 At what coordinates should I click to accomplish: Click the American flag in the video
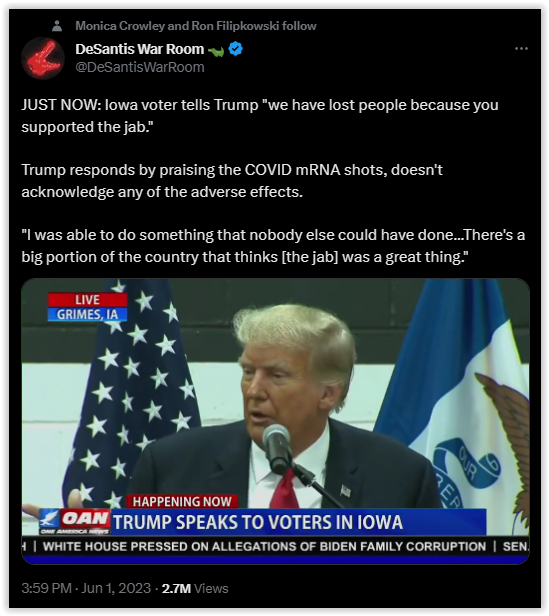pyautogui.click(x=130, y=393)
